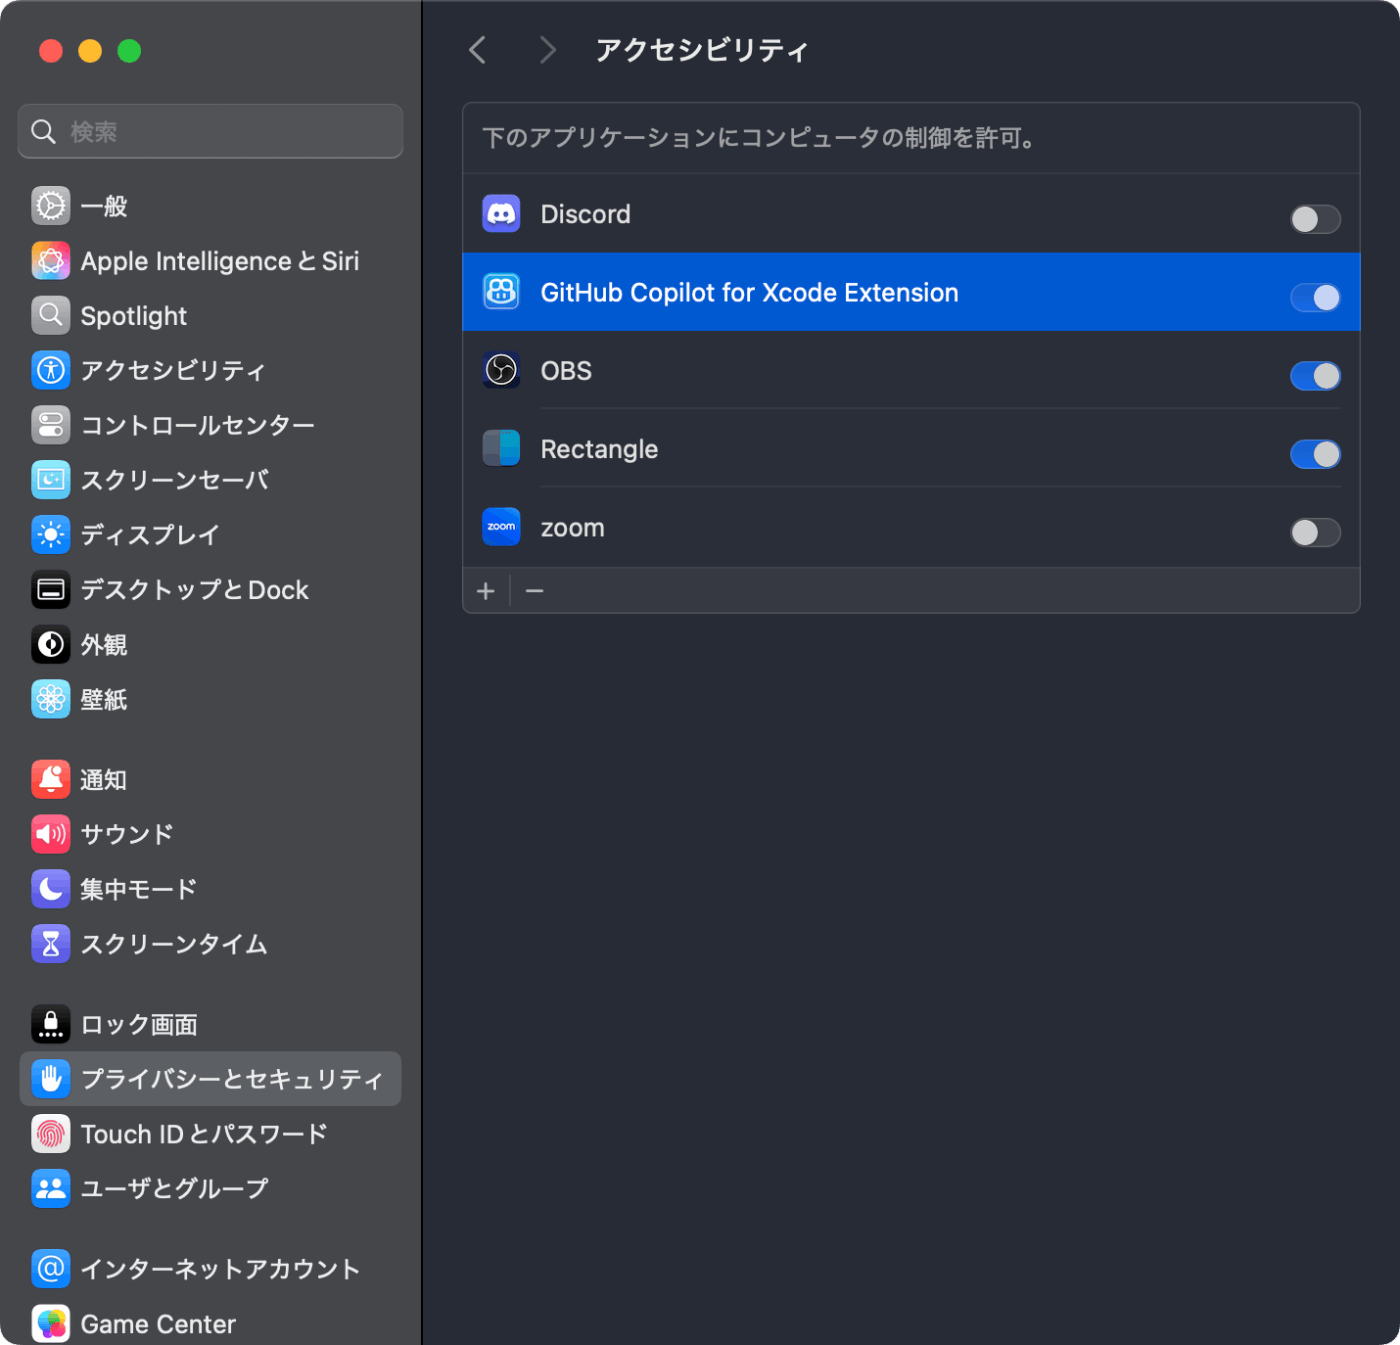Enable accessibility control for Discord
Screen dimensions: 1400x1345
1315,219
